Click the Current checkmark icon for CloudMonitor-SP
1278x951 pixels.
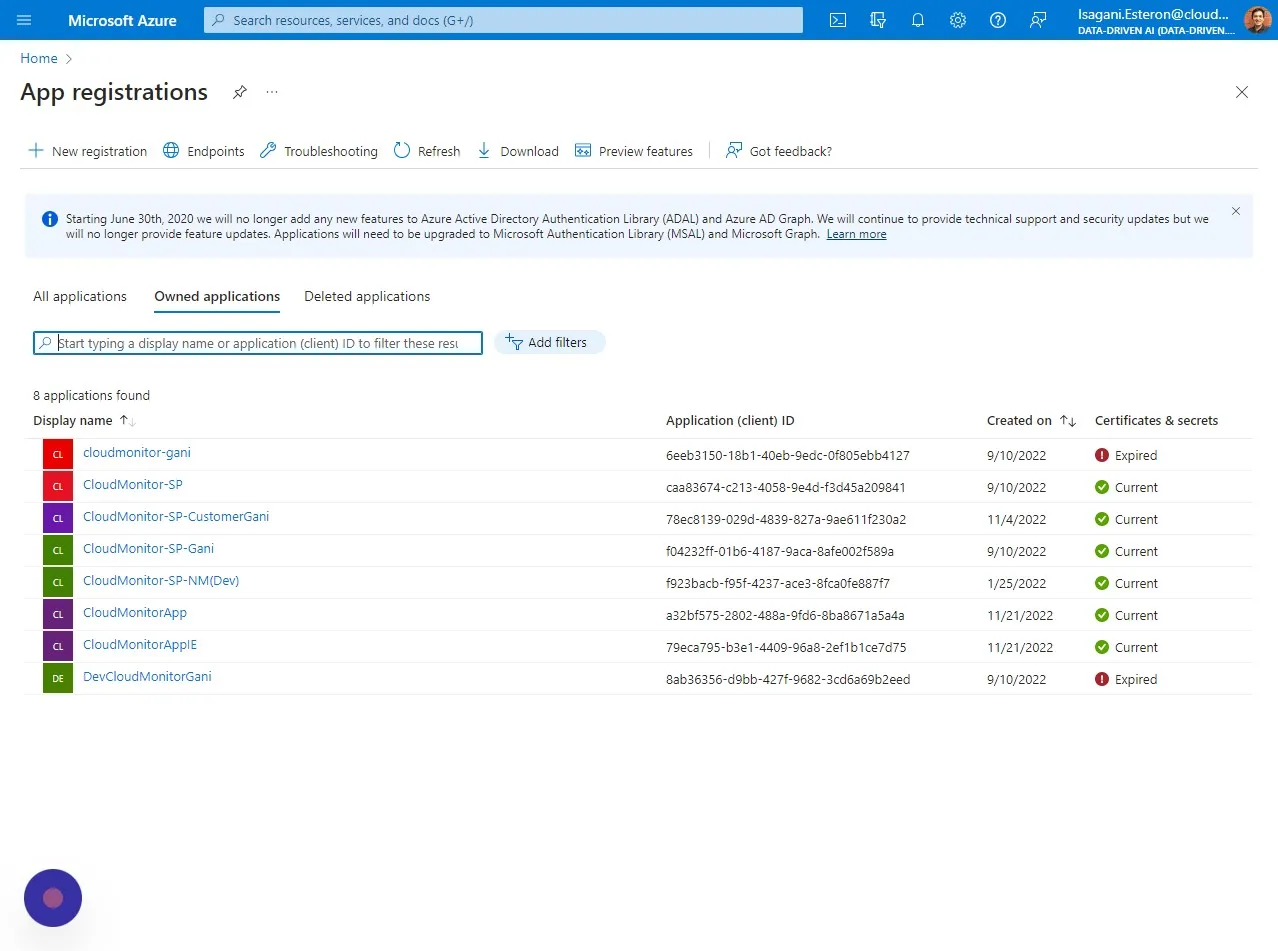click(x=1102, y=487)
